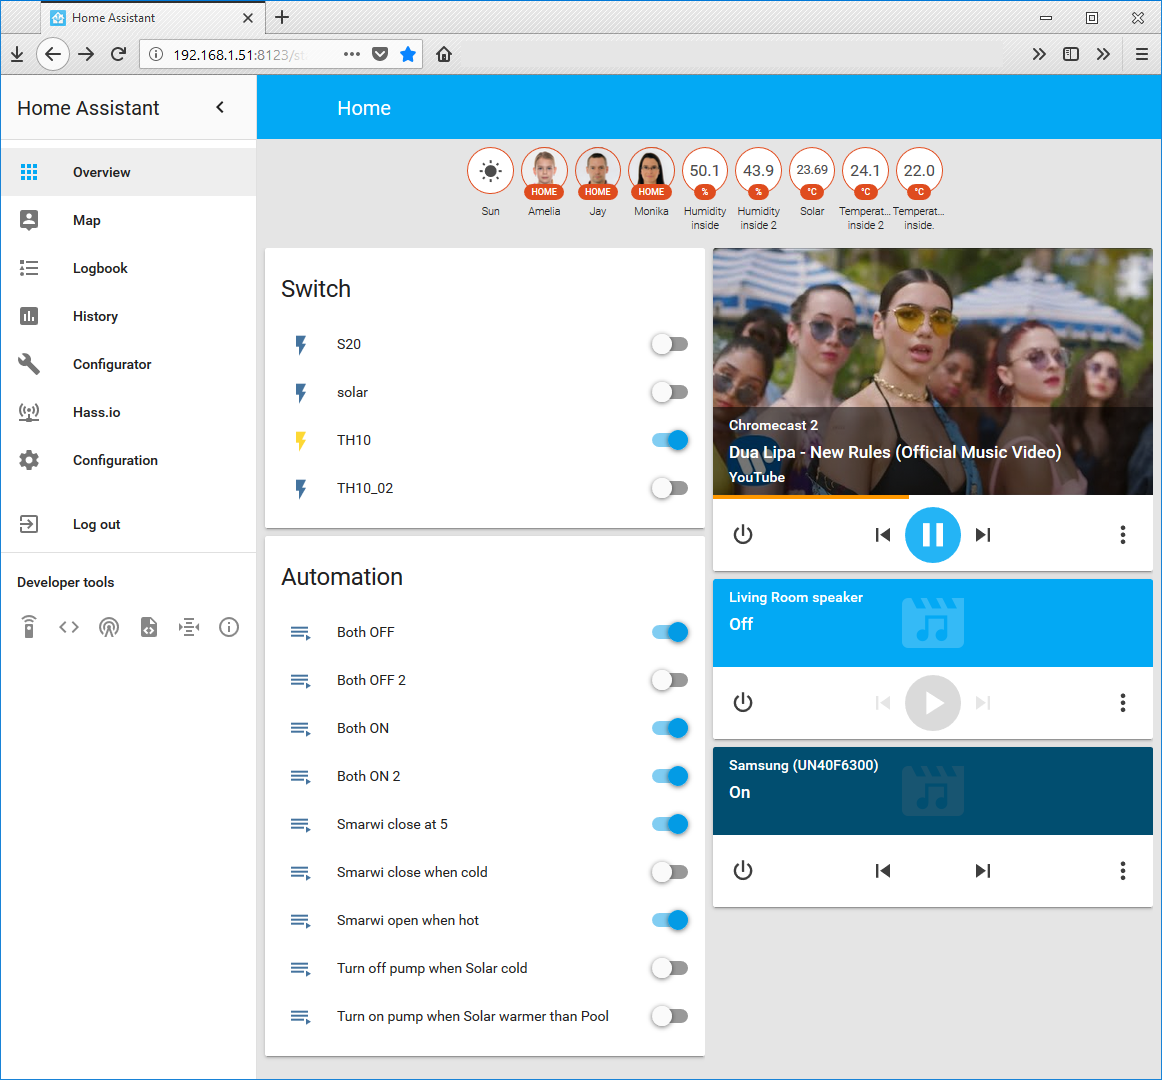
Task: Toggle the browser sidebar icon
Action: pos(1071,54)
